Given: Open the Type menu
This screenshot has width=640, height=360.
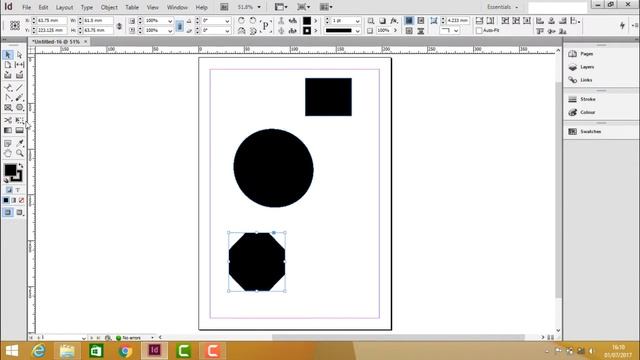Looking at the screenshot, I should coord(87,7).
